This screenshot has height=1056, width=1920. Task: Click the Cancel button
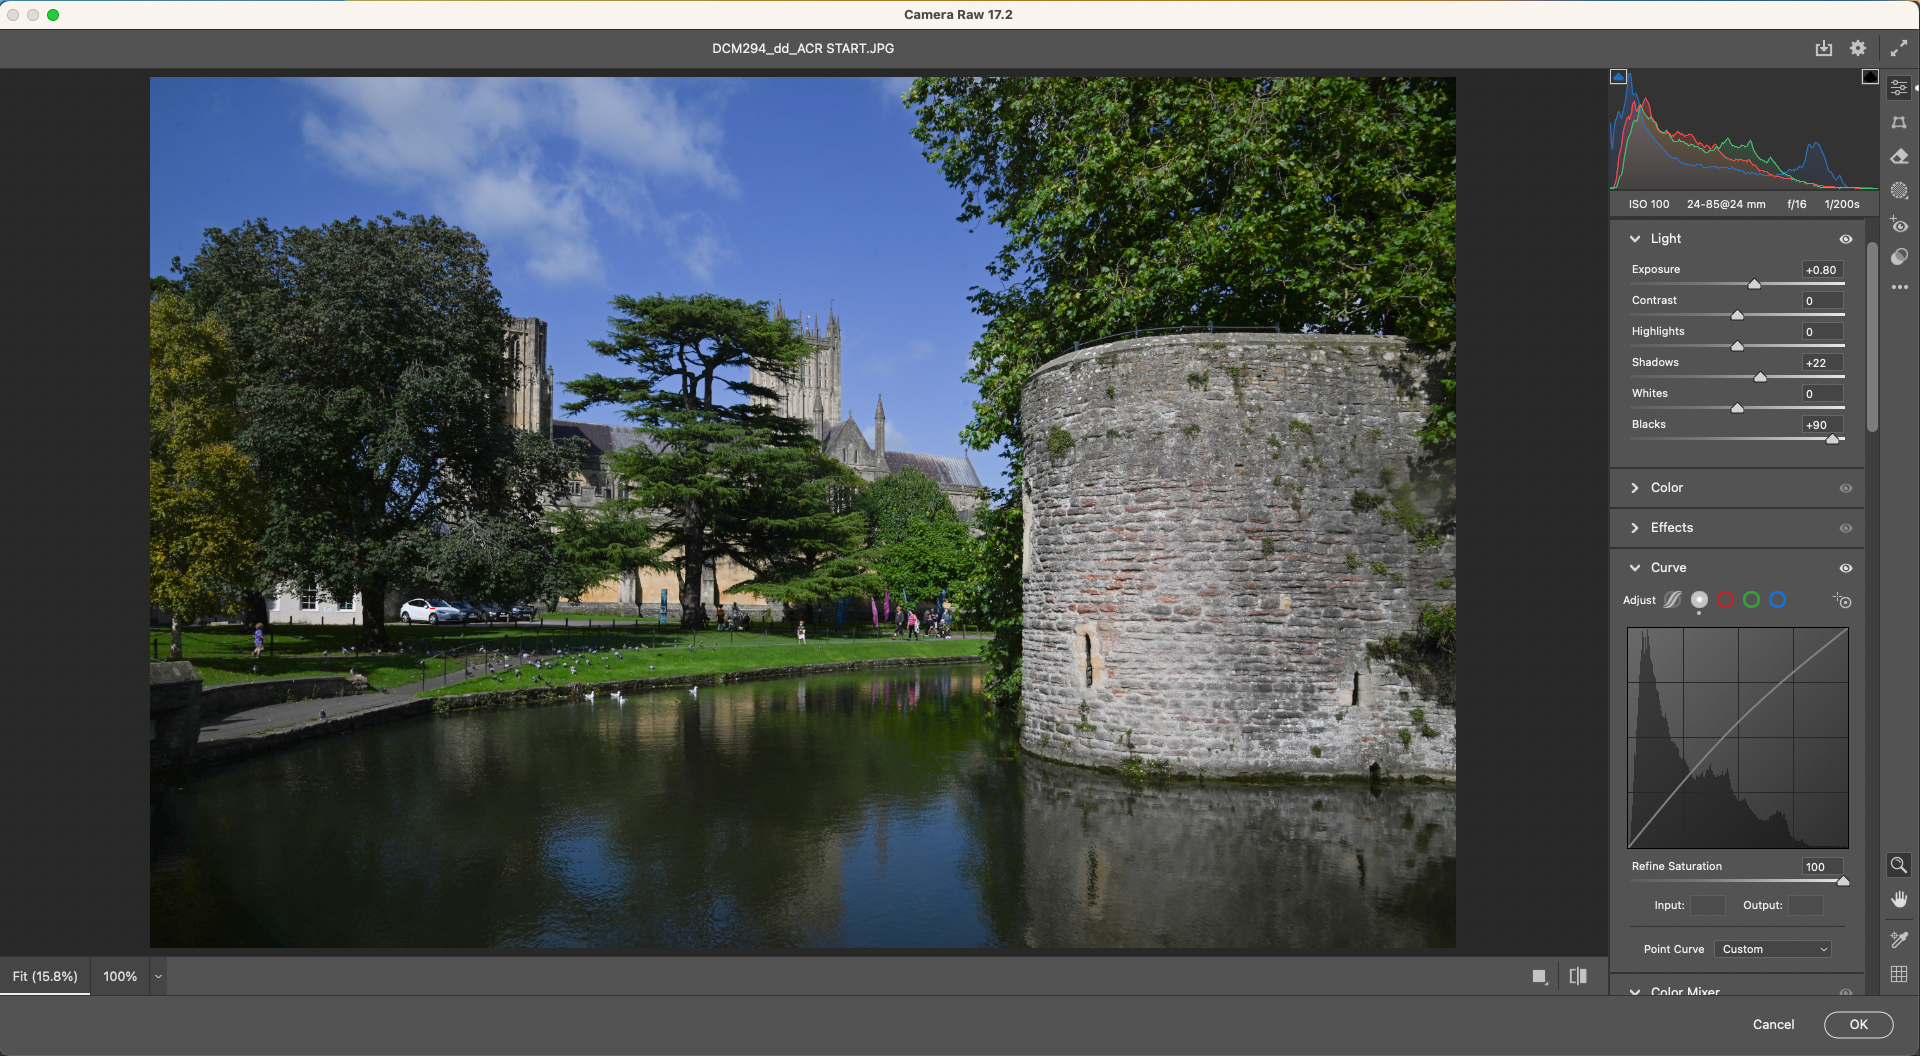[x=1773, y=1024]
